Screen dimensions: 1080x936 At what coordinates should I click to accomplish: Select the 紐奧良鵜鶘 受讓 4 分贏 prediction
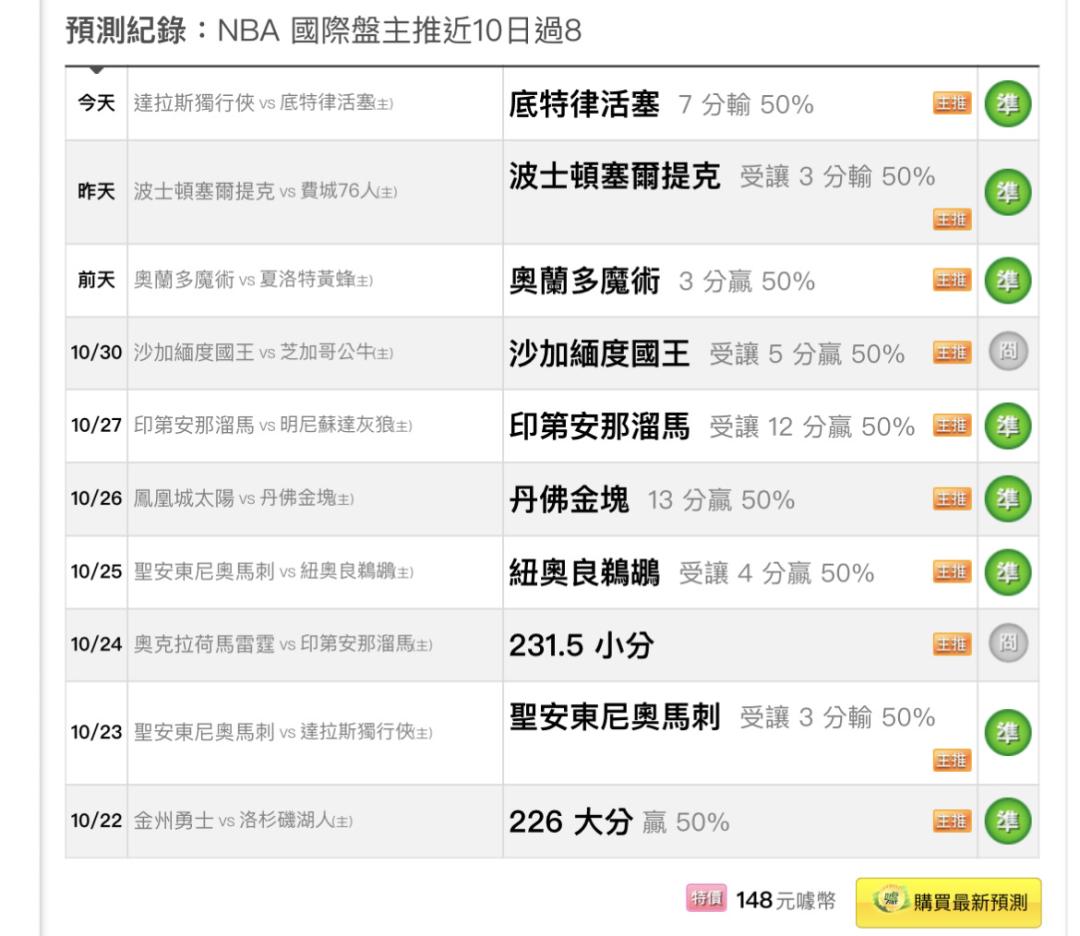point(692,573)
